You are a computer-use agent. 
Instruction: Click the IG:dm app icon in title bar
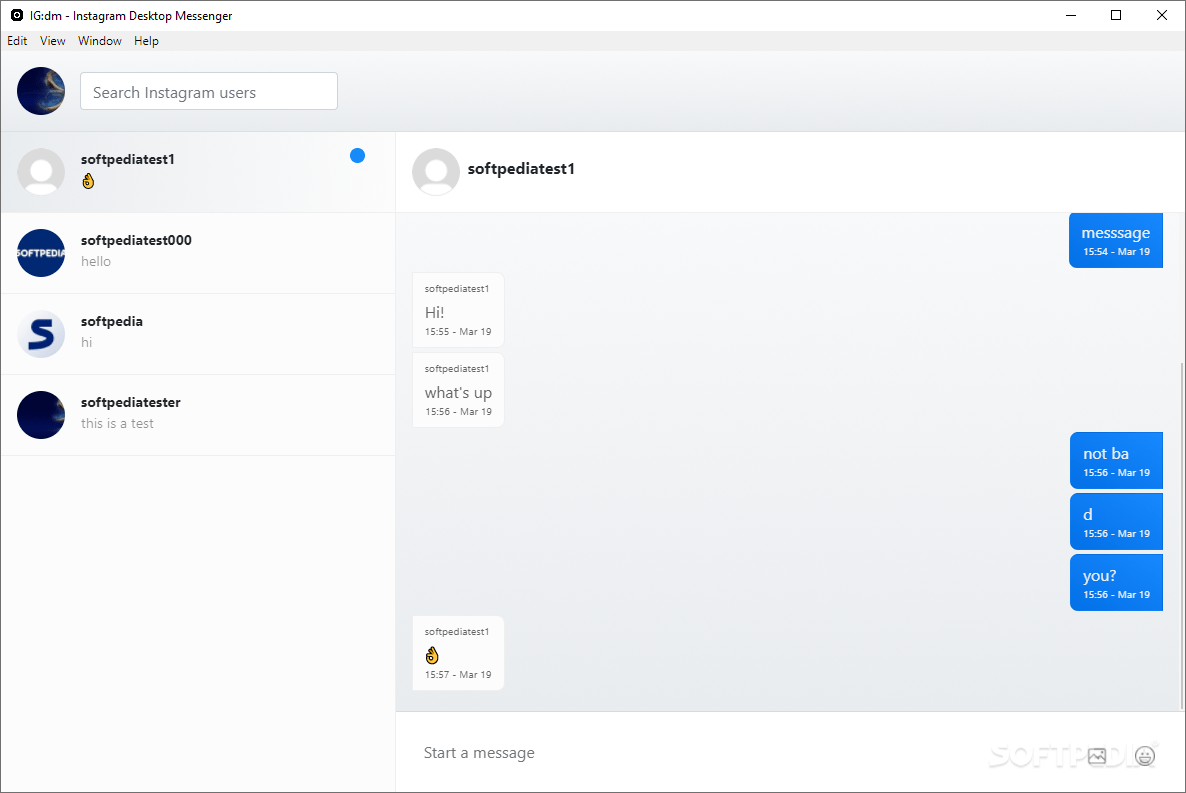pyautogui.click(x=17, y=15)
